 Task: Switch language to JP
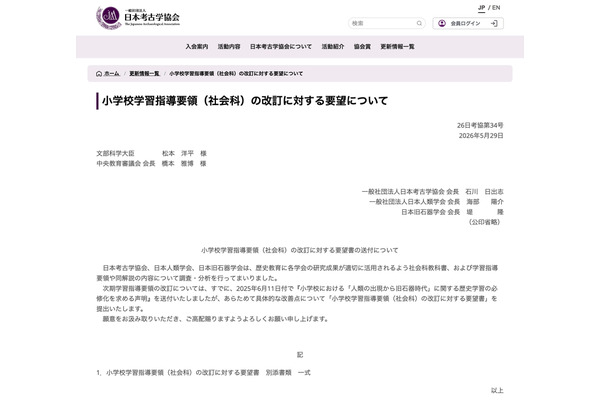(x=481, y=8)
